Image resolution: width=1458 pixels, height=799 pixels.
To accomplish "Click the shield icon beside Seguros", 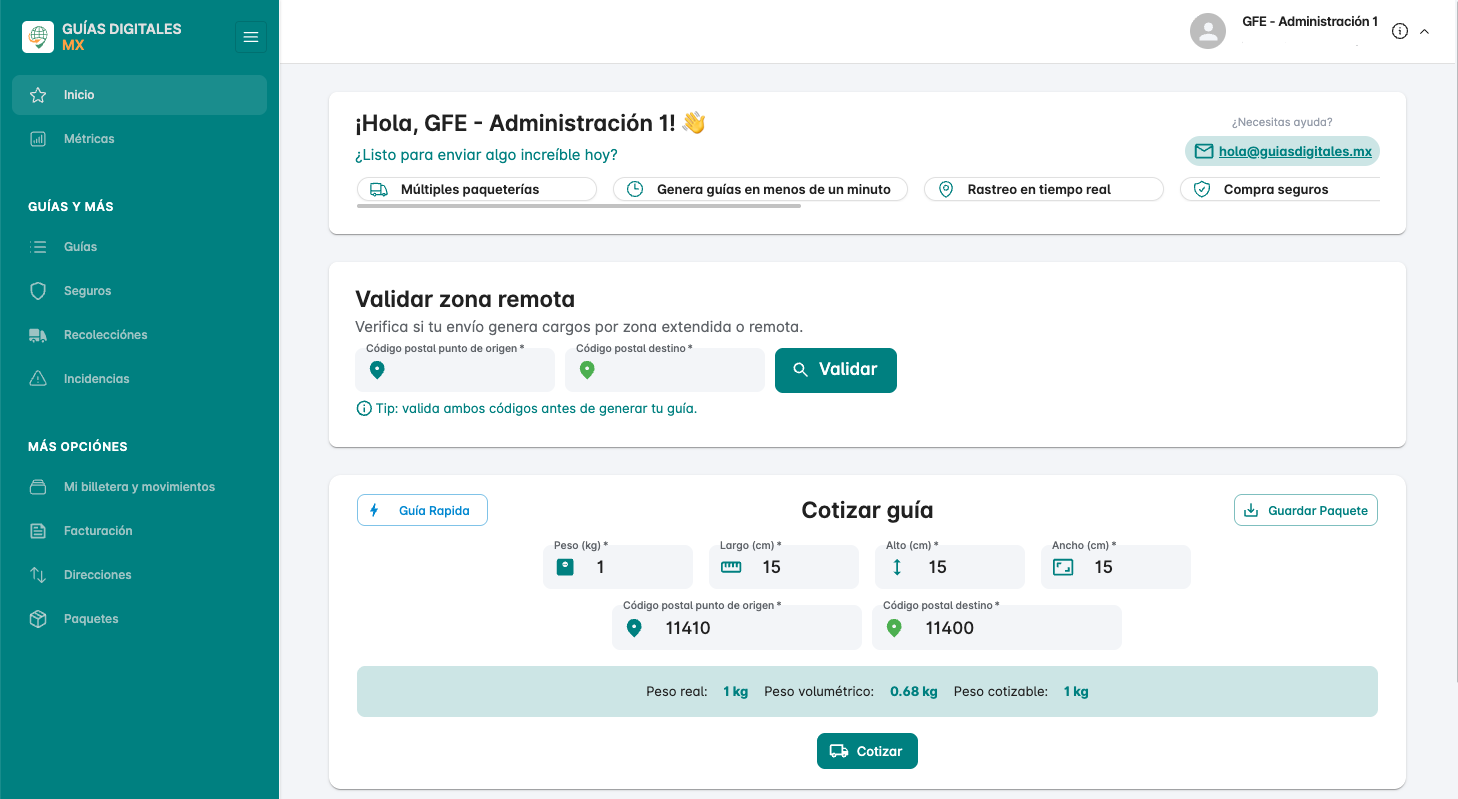I will tap(38, 291).
